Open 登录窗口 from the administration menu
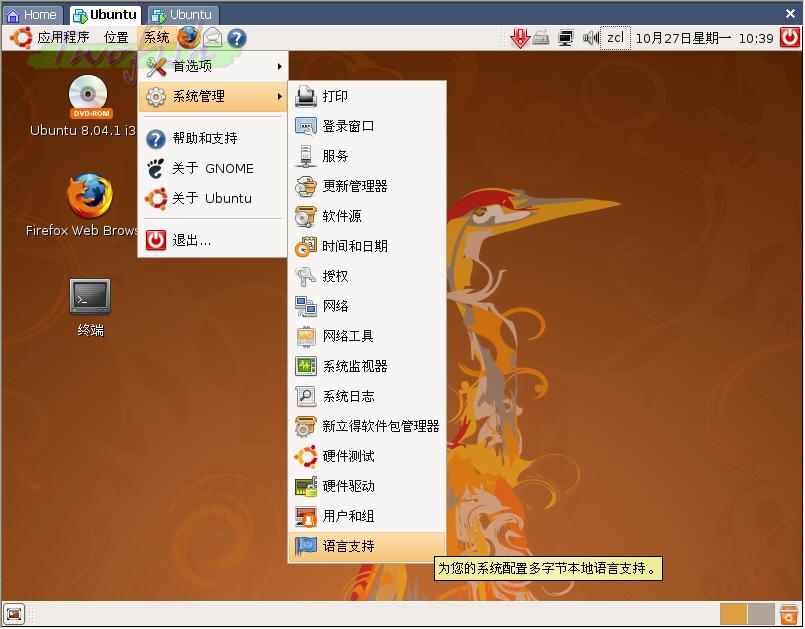This screenshot has height=629, width=805. click(x=367, y=126)
